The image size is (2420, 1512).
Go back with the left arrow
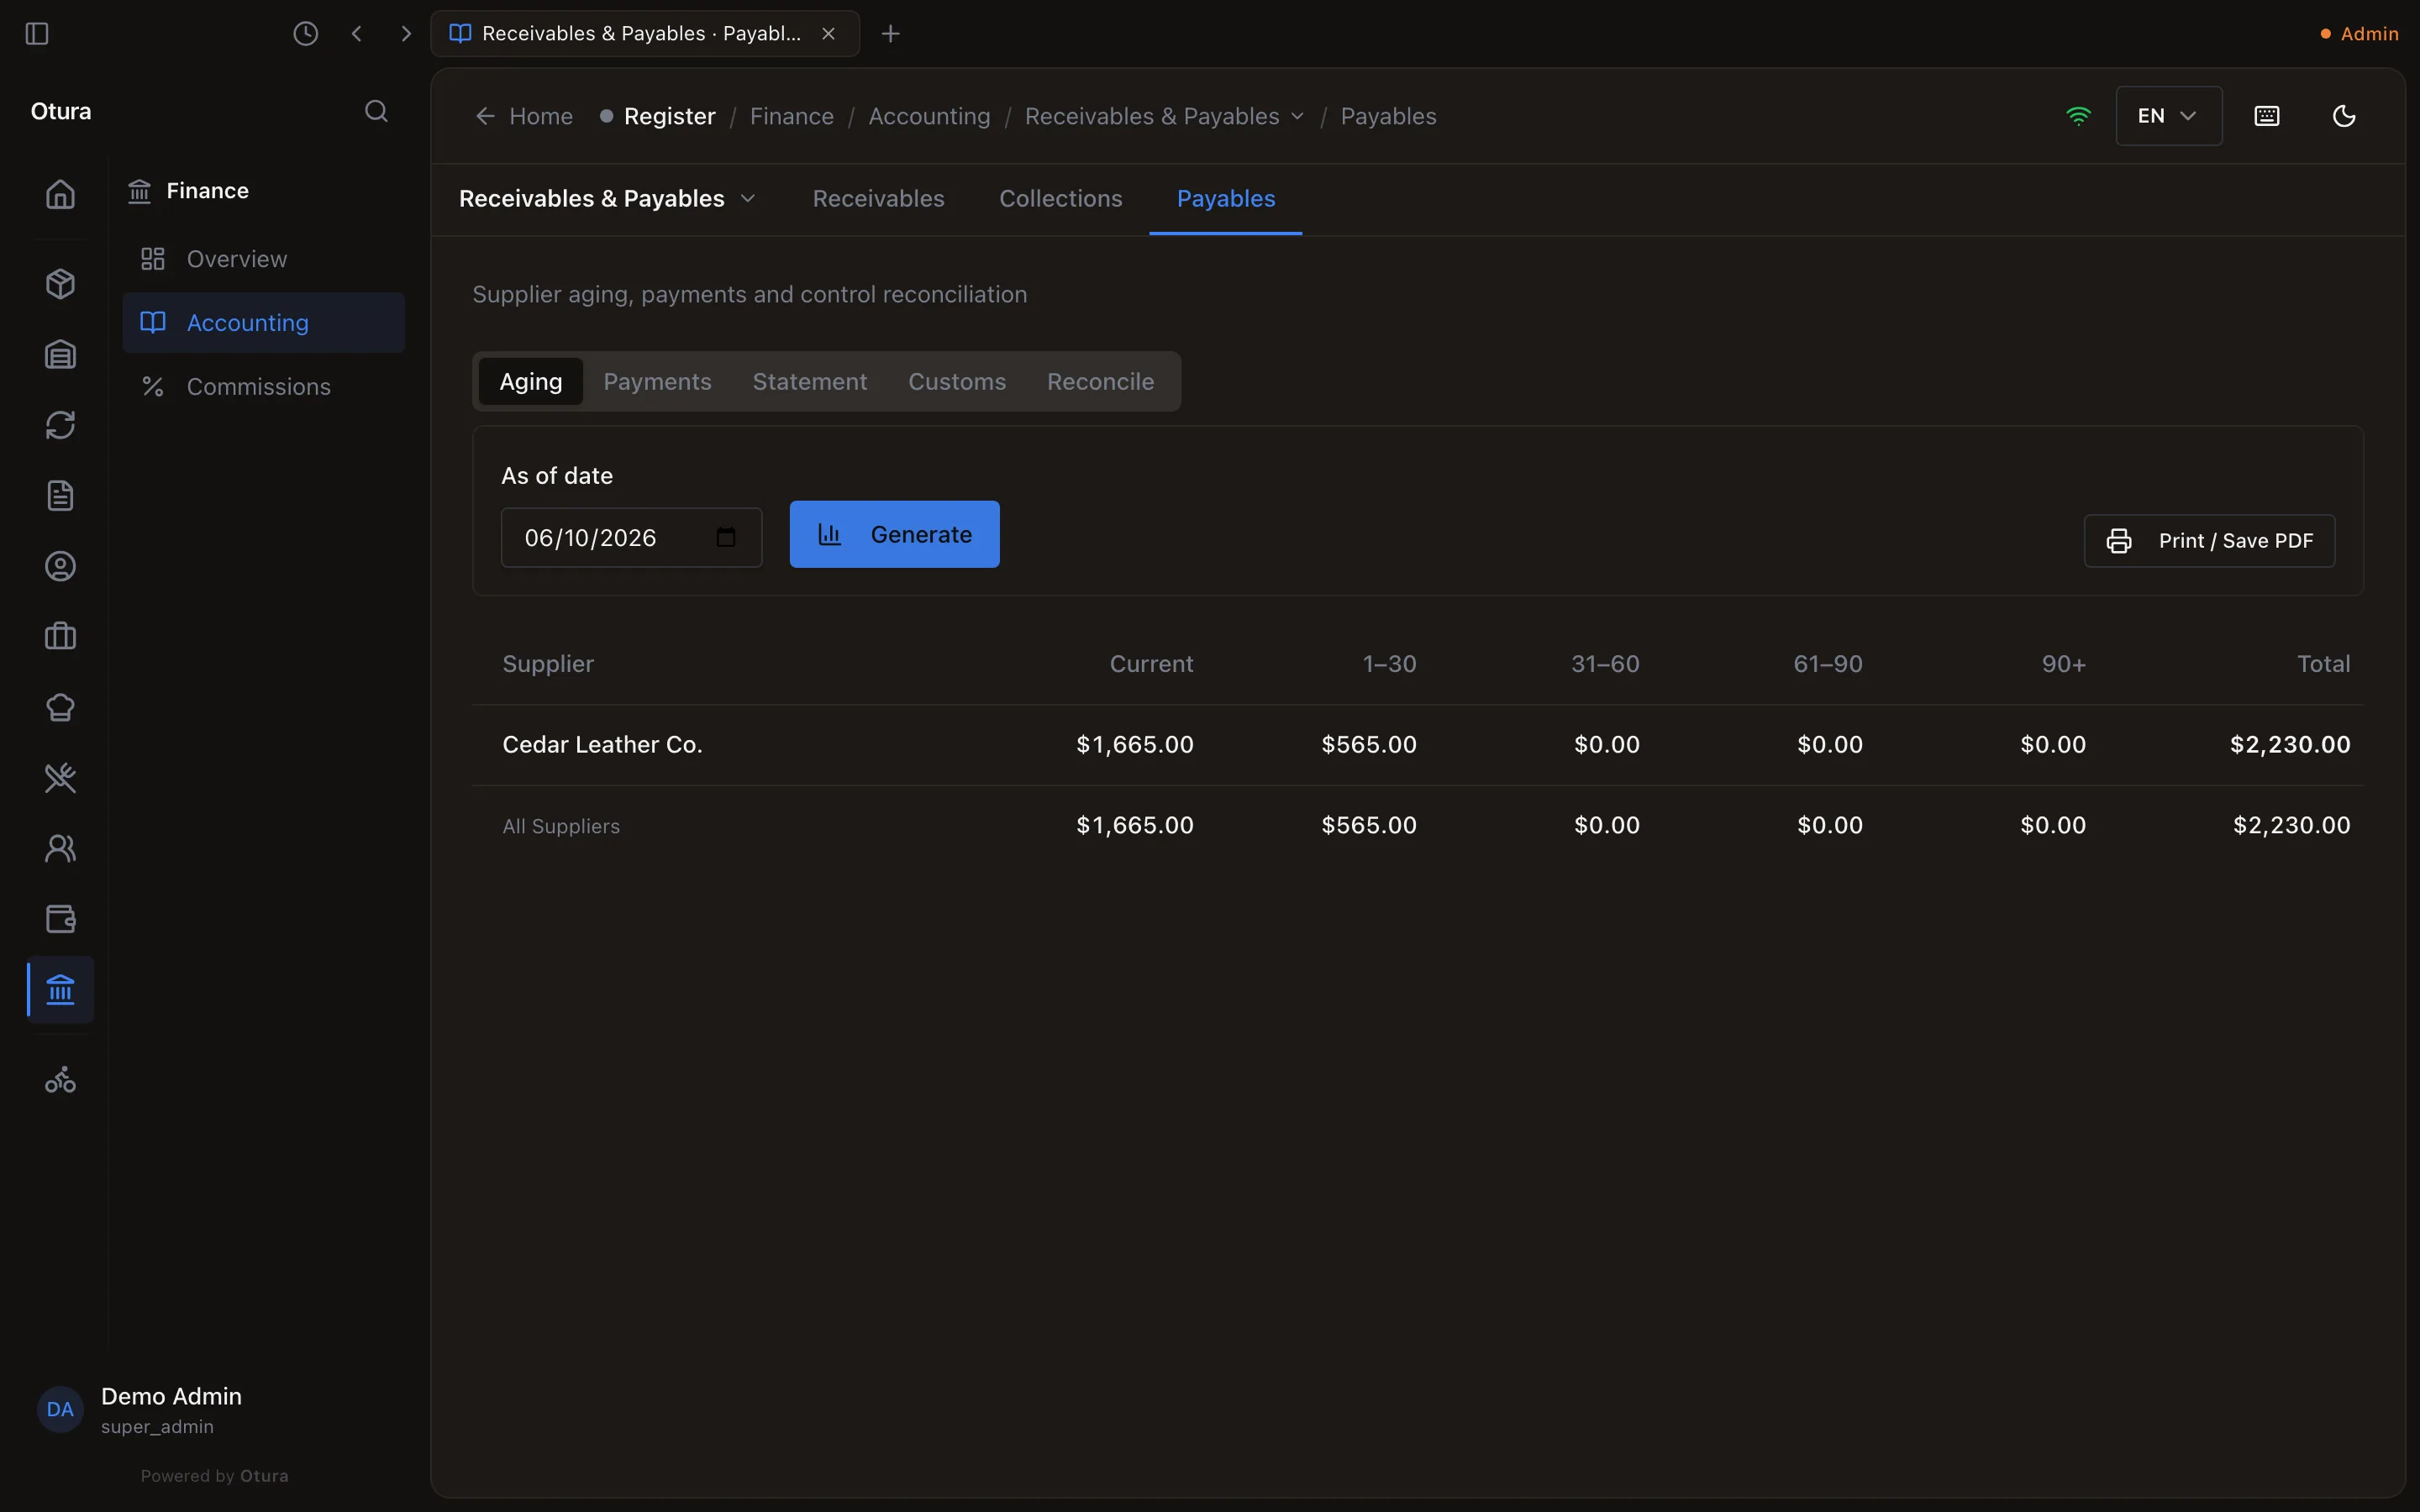(357, 34)
